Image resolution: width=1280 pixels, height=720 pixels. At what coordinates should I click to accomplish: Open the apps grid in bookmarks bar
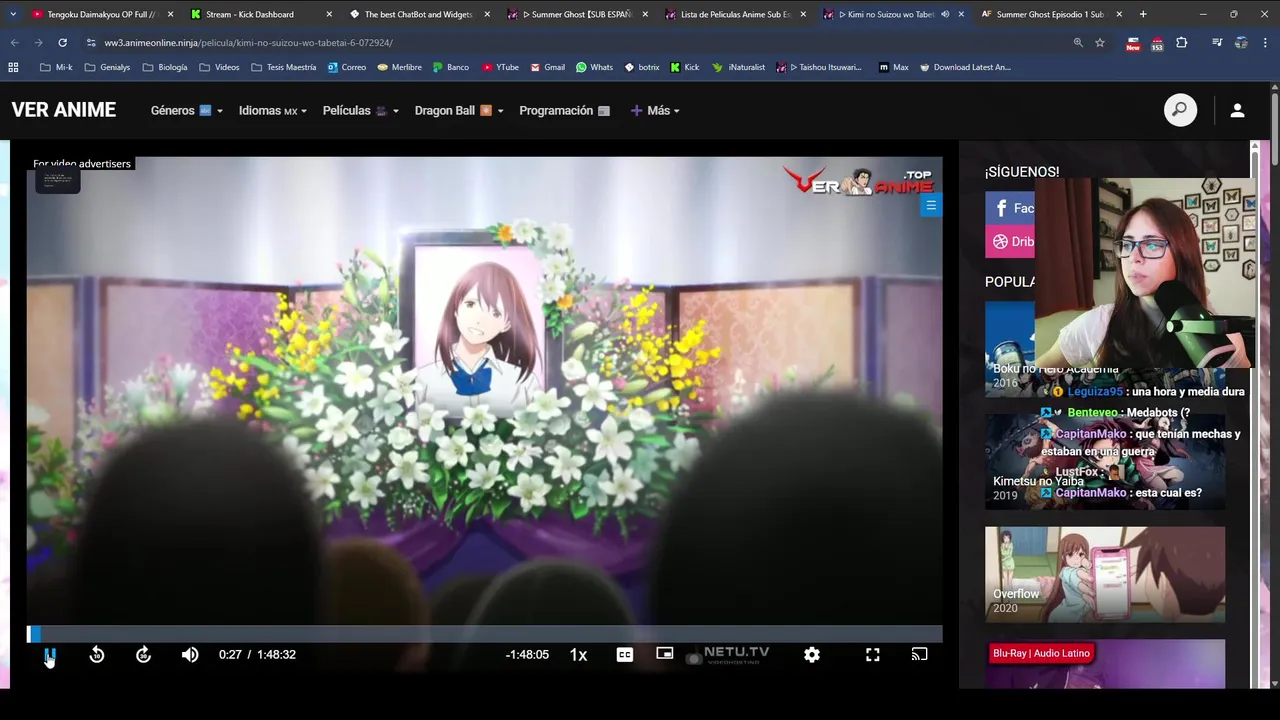13,67
